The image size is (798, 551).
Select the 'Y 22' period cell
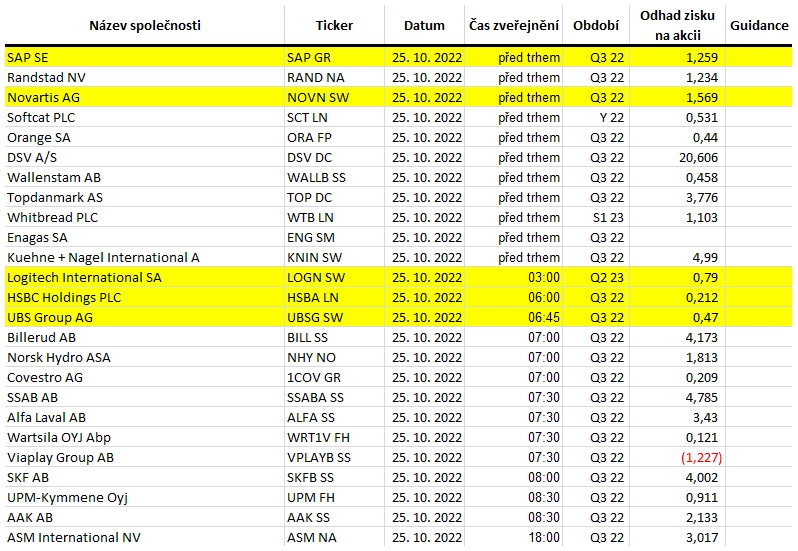point(596,118)
